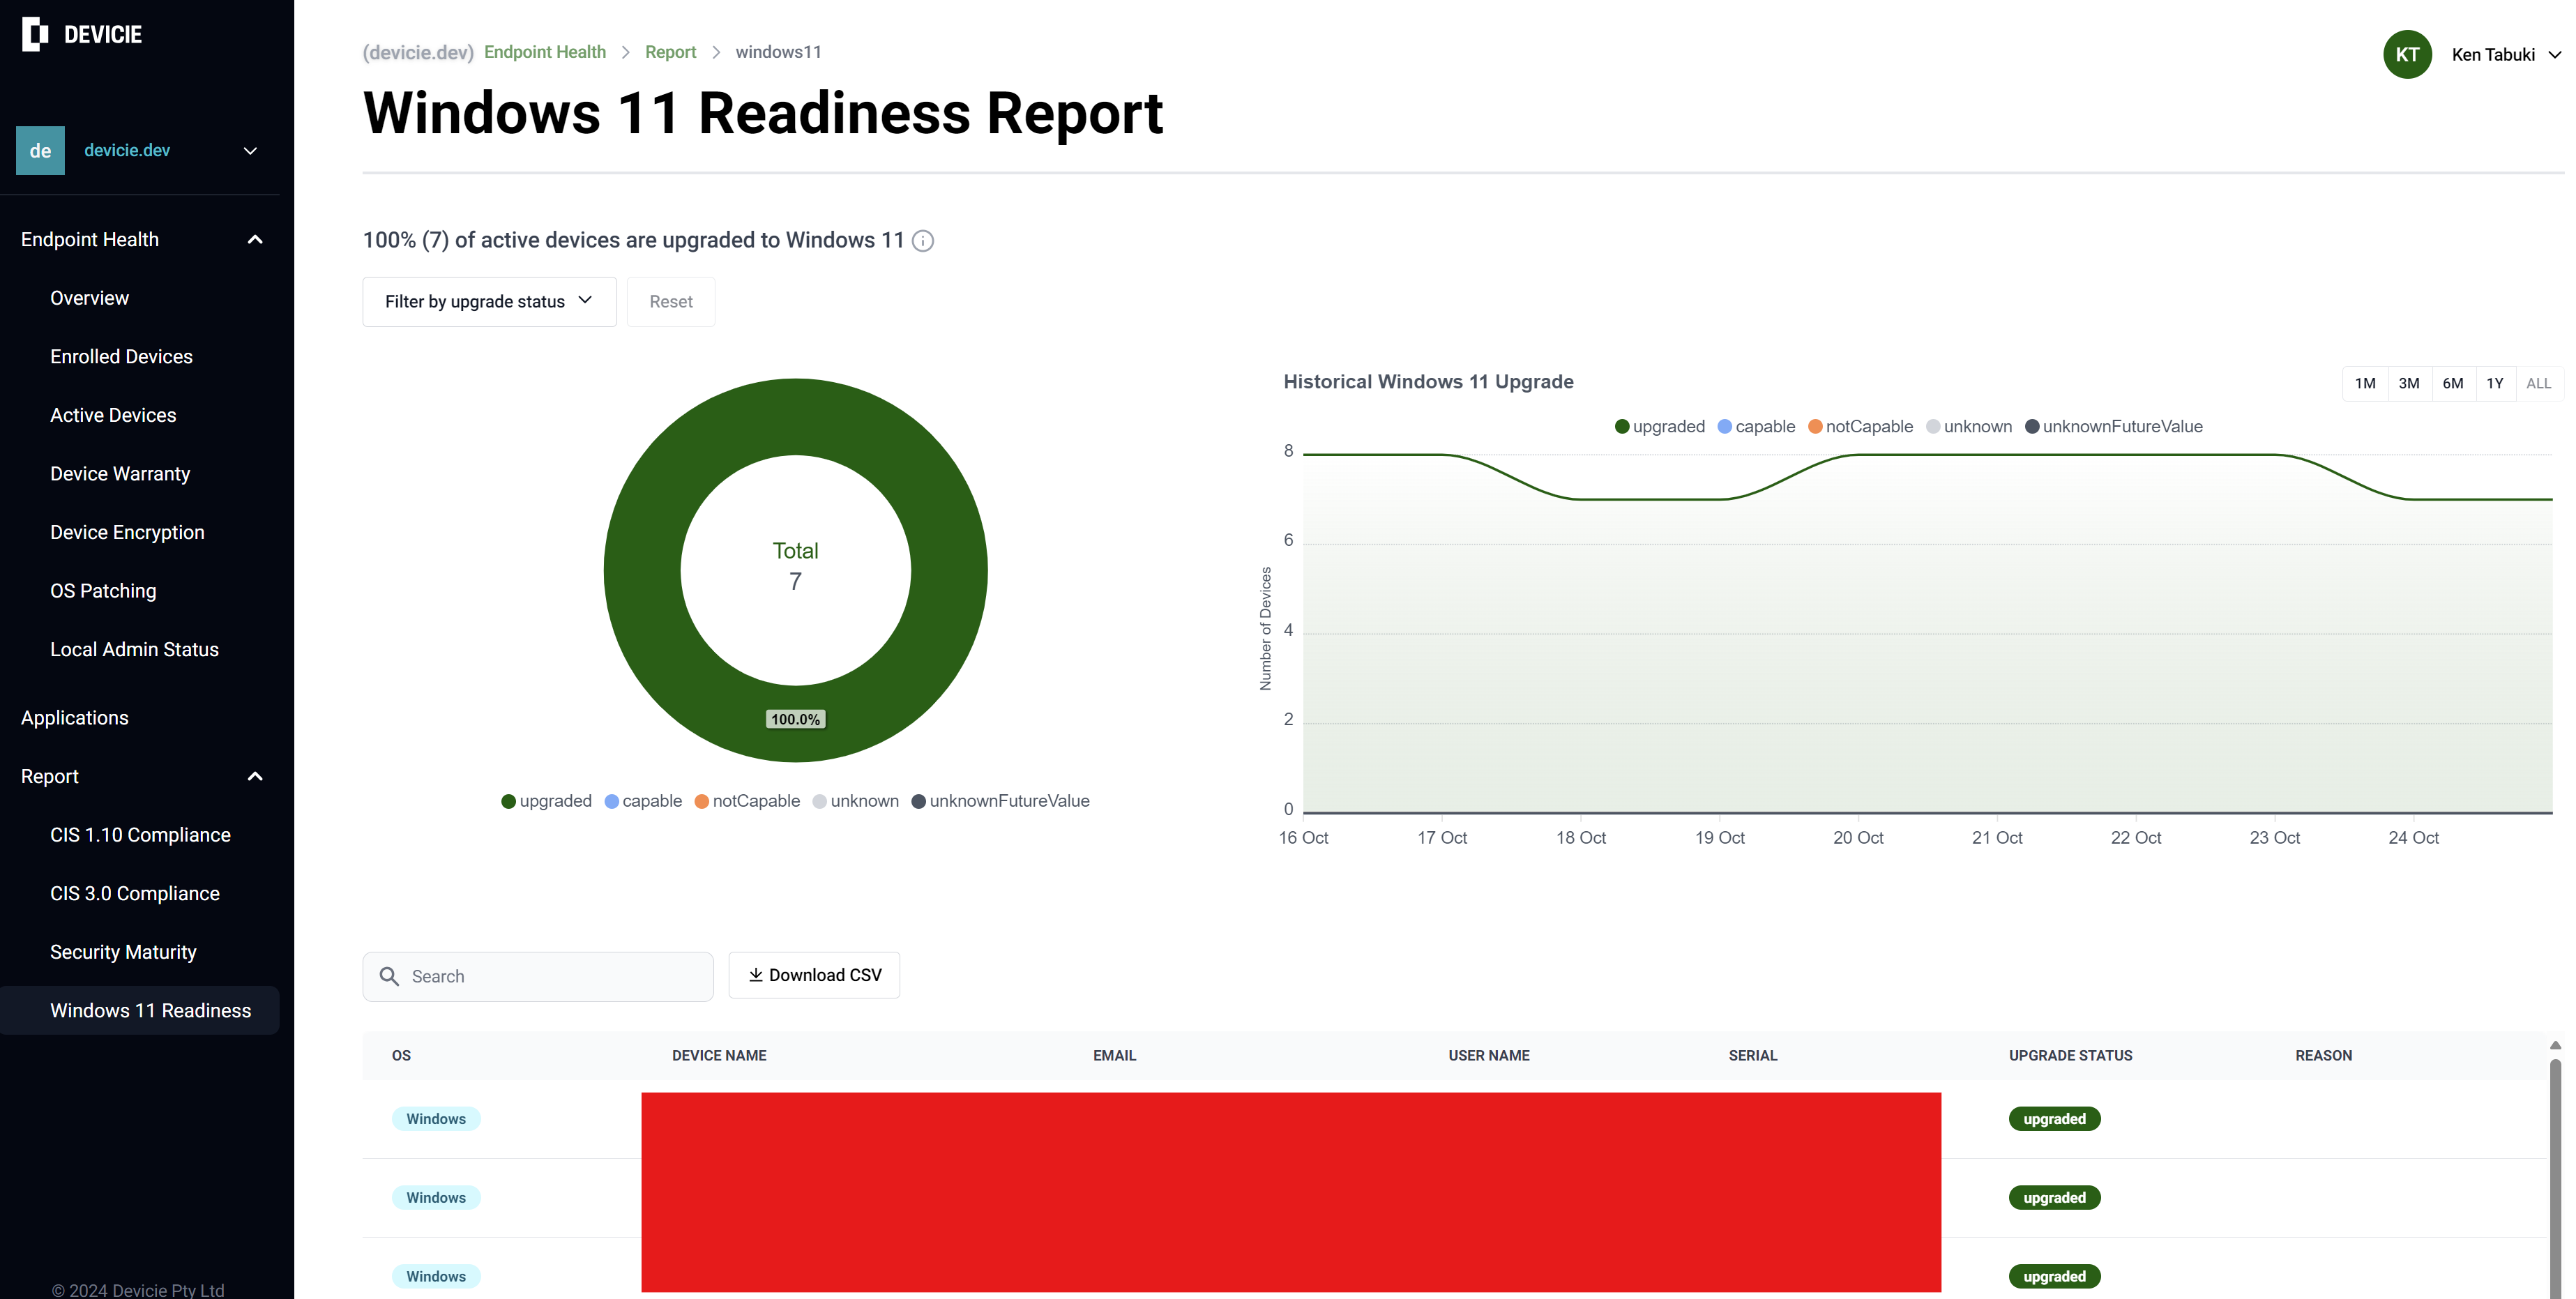Select the ALL time range
This screenshot has height=1299, width=2576.
[x=2538, y=384]
